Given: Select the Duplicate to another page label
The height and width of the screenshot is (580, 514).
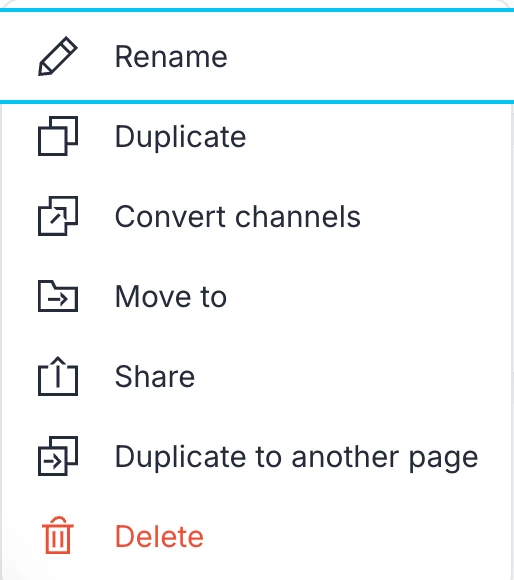Looking at the screenshot, I should (x=297, y=458).
